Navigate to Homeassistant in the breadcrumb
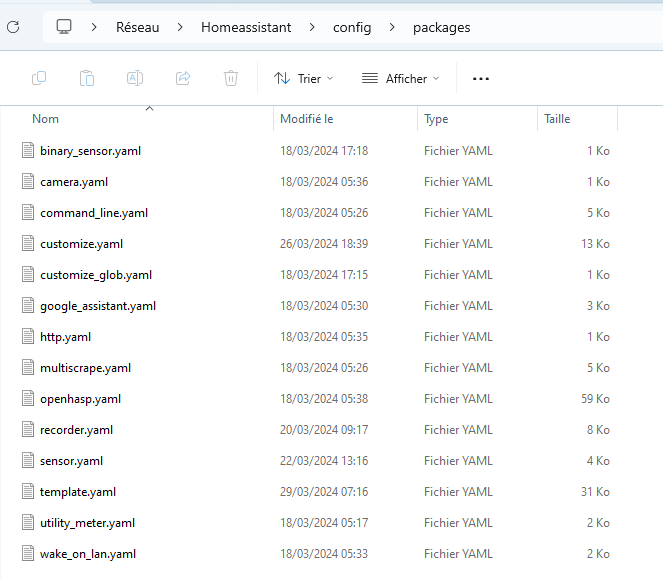This screenshot has width=663, height=580. (x=246, y=27)
